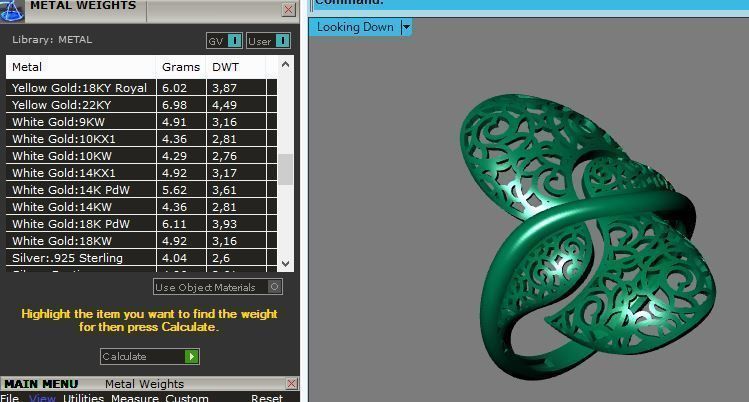Enable Use Object Materials option
The height and width of the screenshot is (402, 749).
tap(218, 287)
